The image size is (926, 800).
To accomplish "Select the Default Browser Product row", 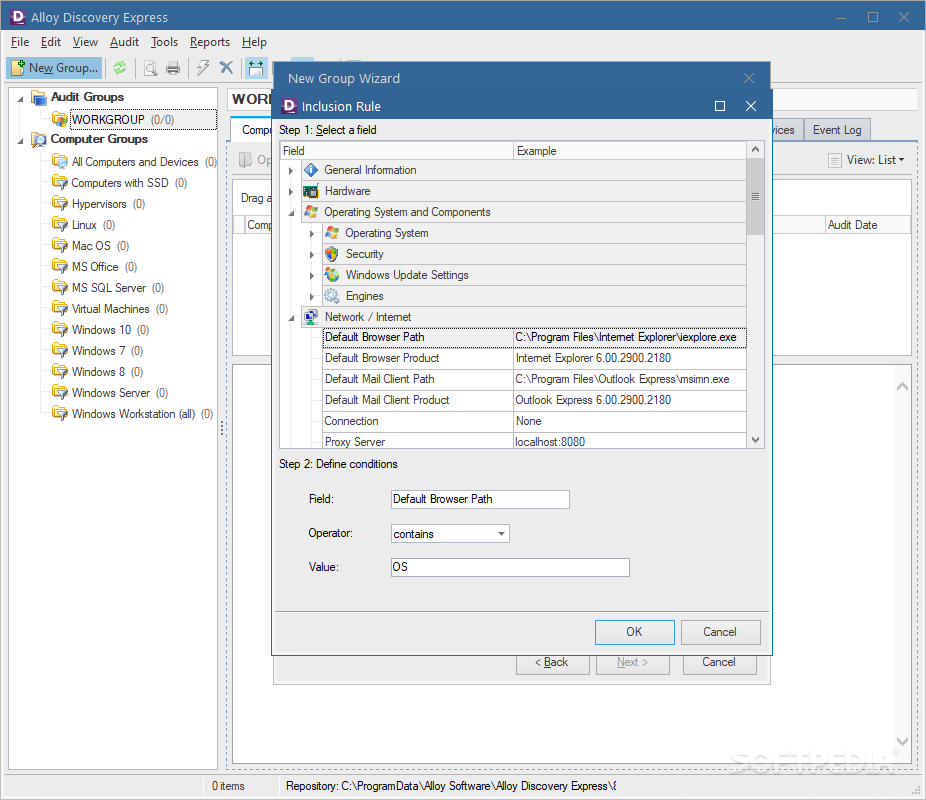I will click(534, 358).
